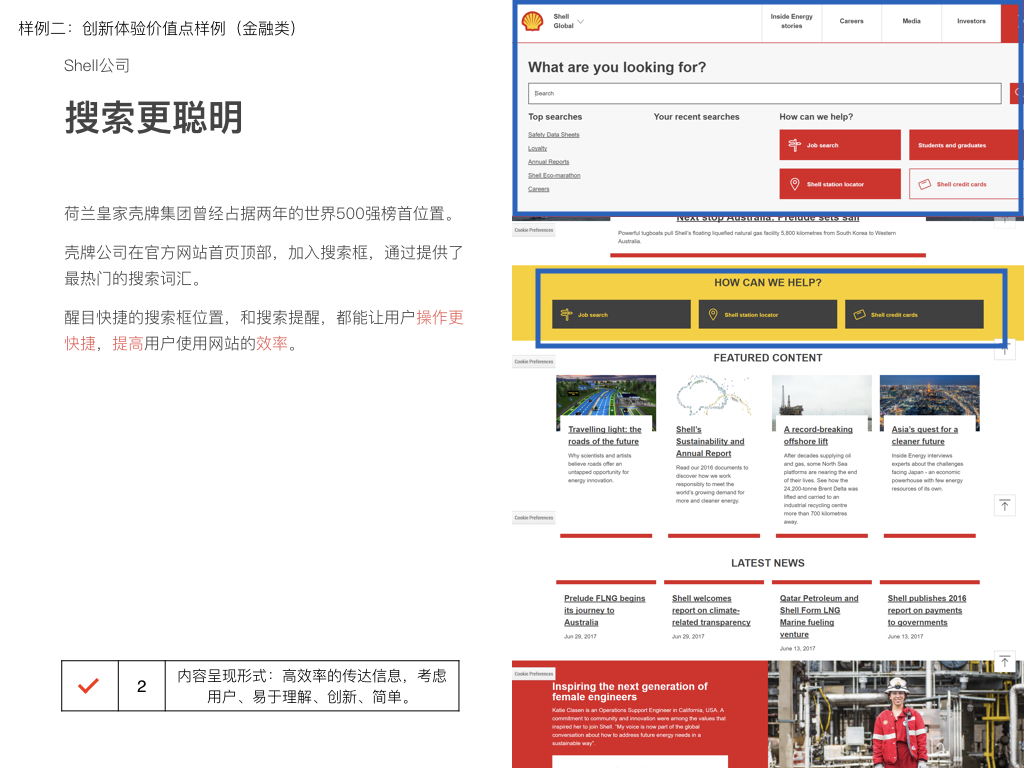The image size is (1024, 768).
Task: Click the 'Your recent searches' label
Action: click(696, 117)
